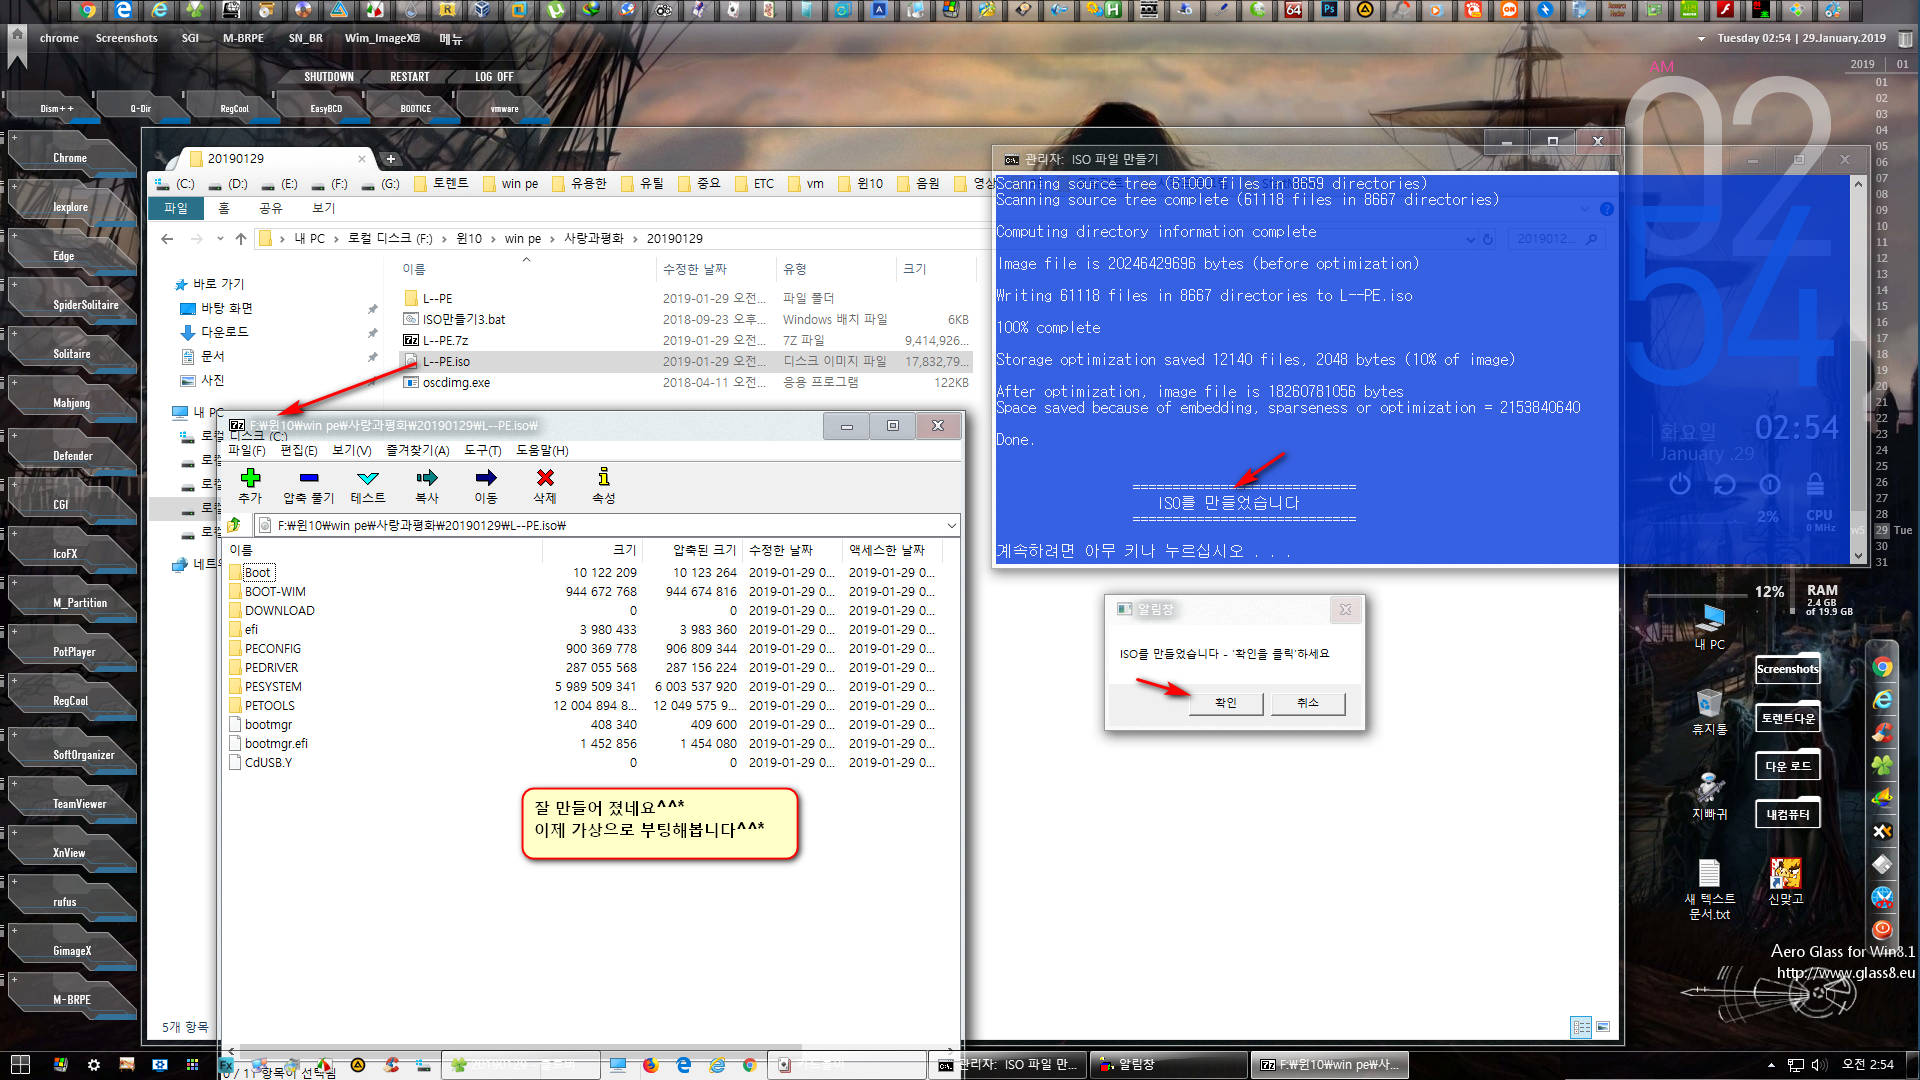Open the win pe bookmark folder
This screenshot has height=1080, width=1920.
pyautogui.click(x=511, y=184)
